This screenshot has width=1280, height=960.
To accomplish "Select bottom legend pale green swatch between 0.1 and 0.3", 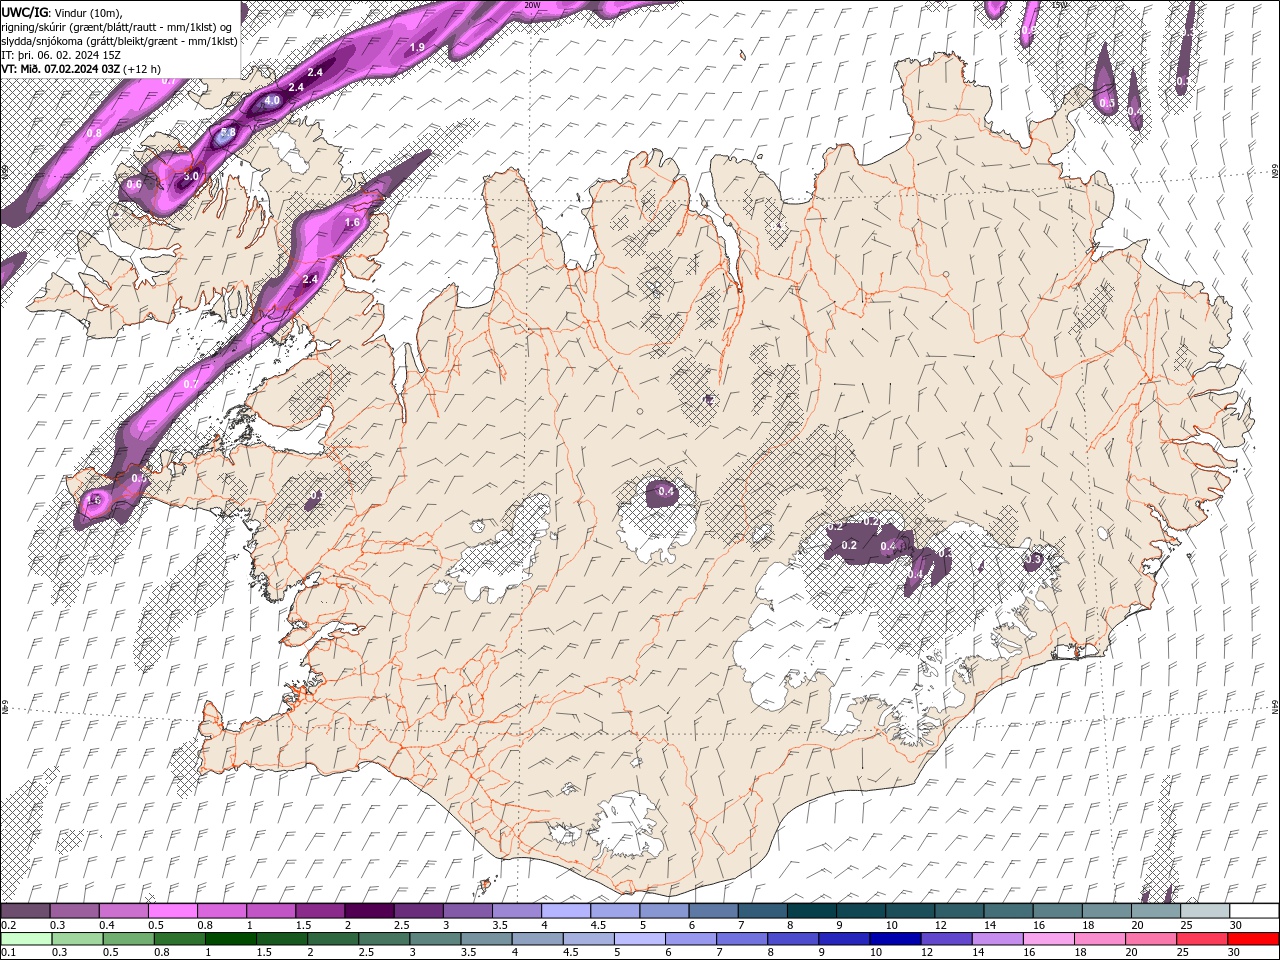I will pos(26,939).
